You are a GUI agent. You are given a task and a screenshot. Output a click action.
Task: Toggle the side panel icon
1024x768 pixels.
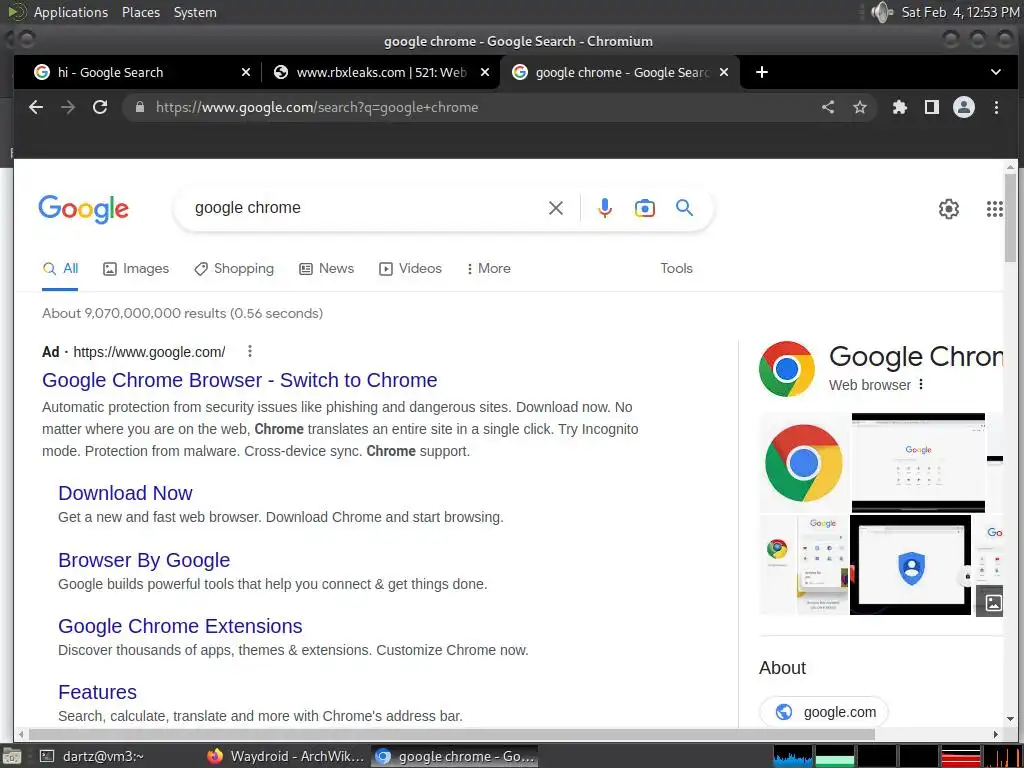[932, 107]
